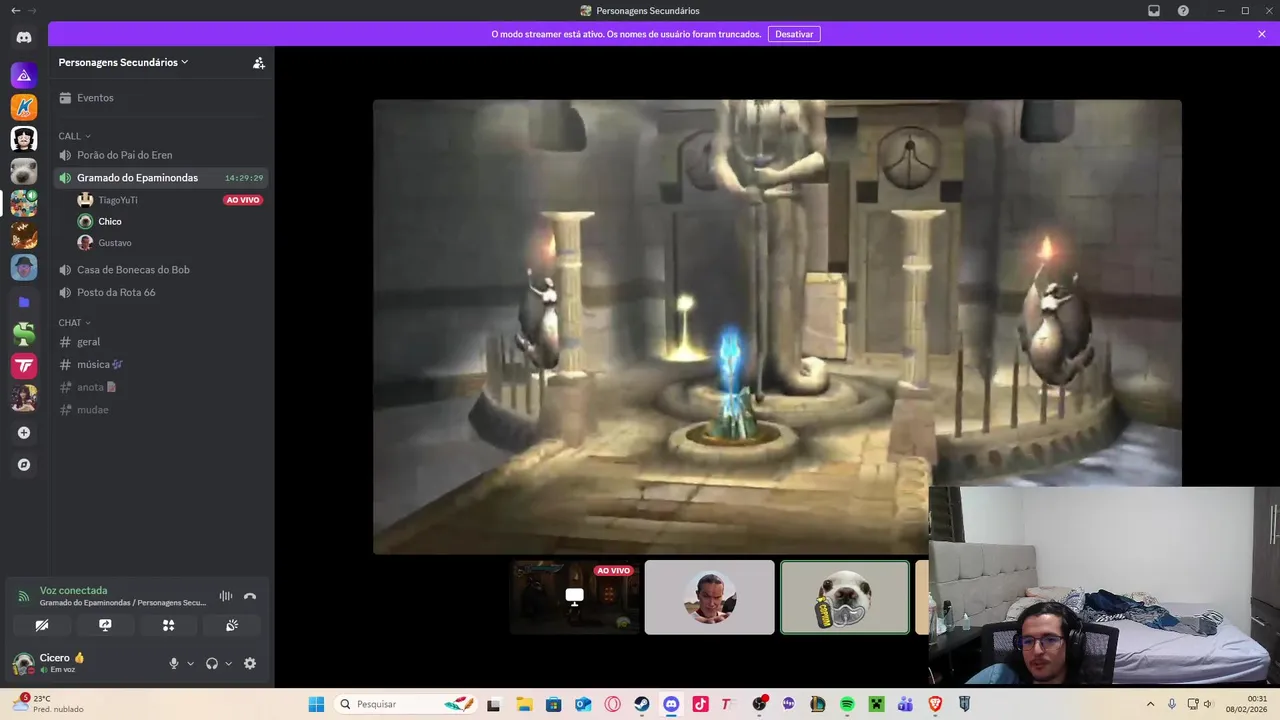The width and height of the screenshot is (1280, 720).
Task: Deafen audio with headphones icon
Action: [x=212, y=663]
